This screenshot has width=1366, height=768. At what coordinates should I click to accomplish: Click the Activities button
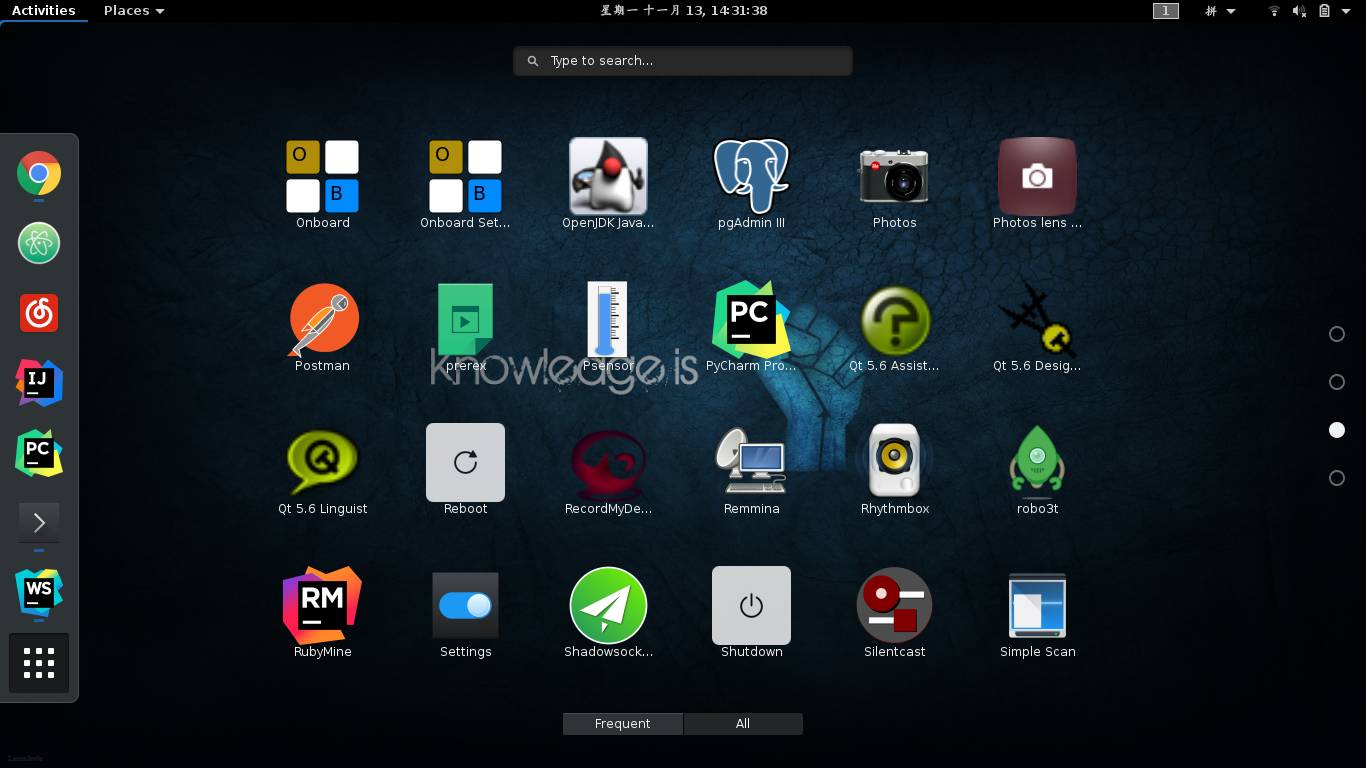pos(44,11)
